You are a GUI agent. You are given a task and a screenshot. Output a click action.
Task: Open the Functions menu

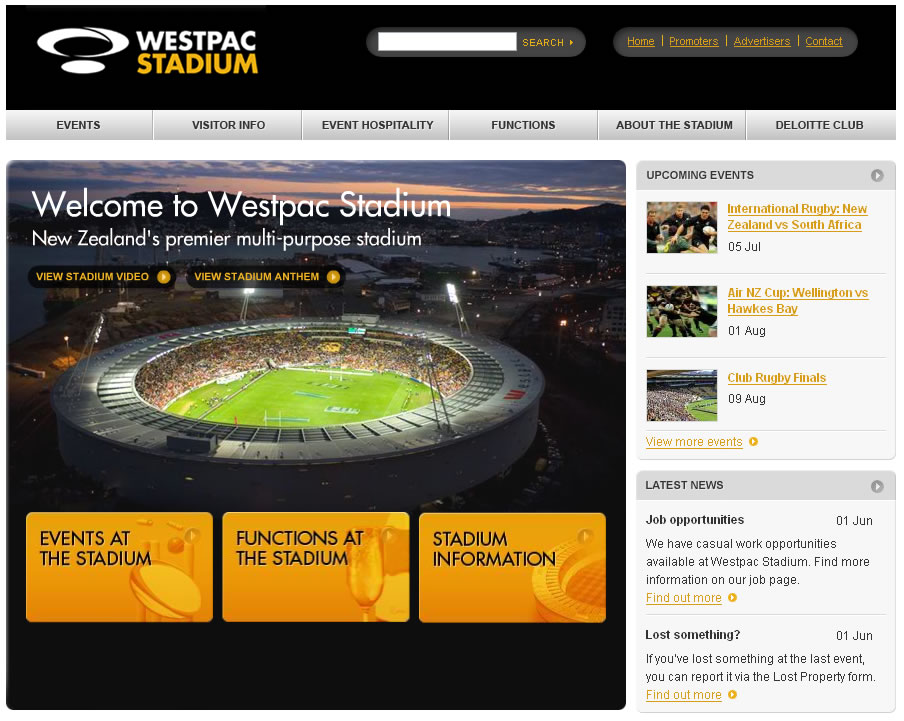coord(523,125)
